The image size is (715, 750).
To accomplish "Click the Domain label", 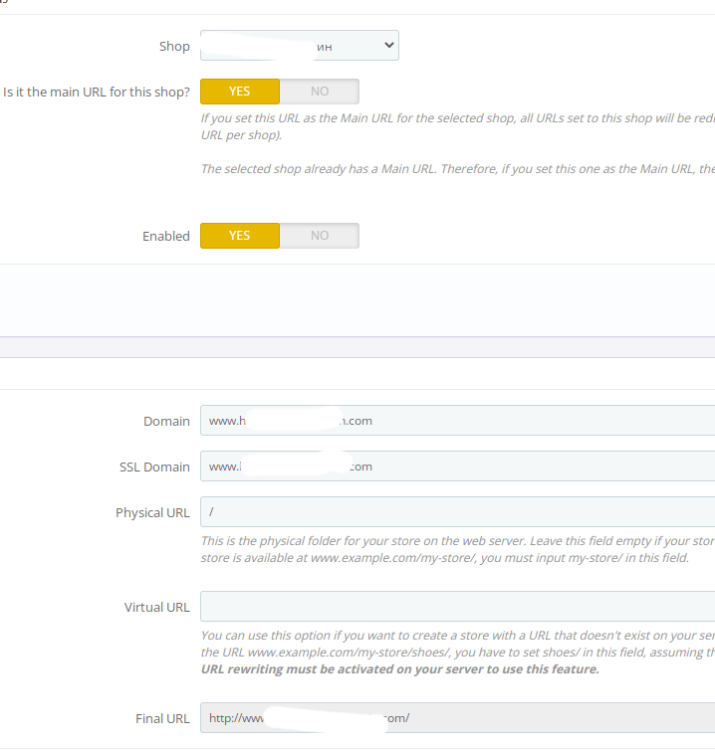I will [166, 421].
